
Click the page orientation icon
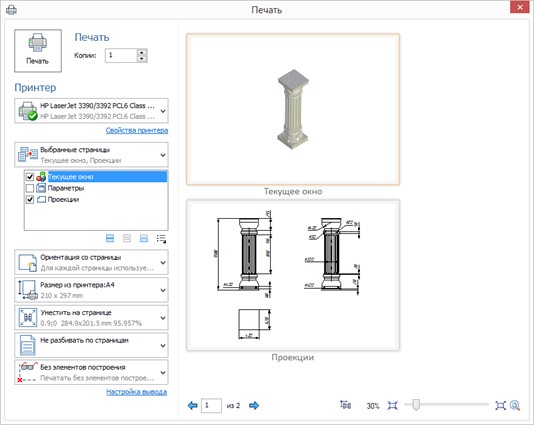28,262
